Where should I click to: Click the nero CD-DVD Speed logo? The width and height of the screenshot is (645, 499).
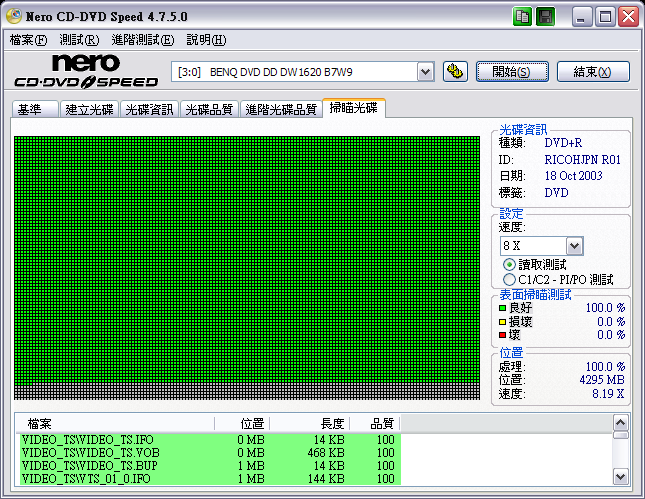coord(86,71)
